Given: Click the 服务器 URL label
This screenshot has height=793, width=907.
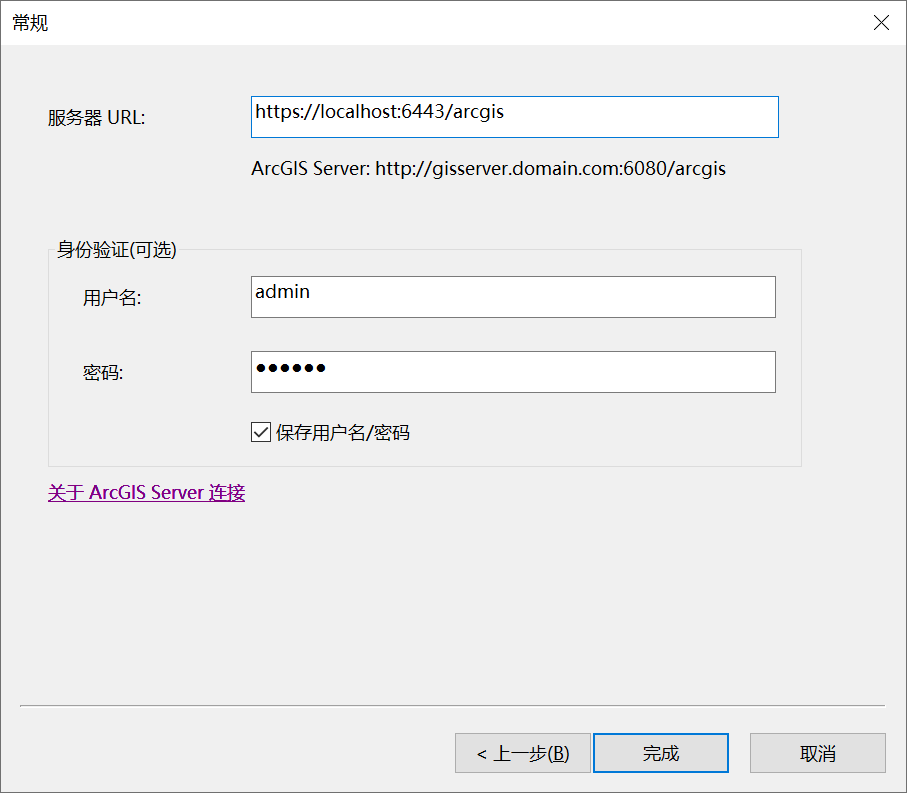Looking at the screenshot, I should [x=96, y=118].
